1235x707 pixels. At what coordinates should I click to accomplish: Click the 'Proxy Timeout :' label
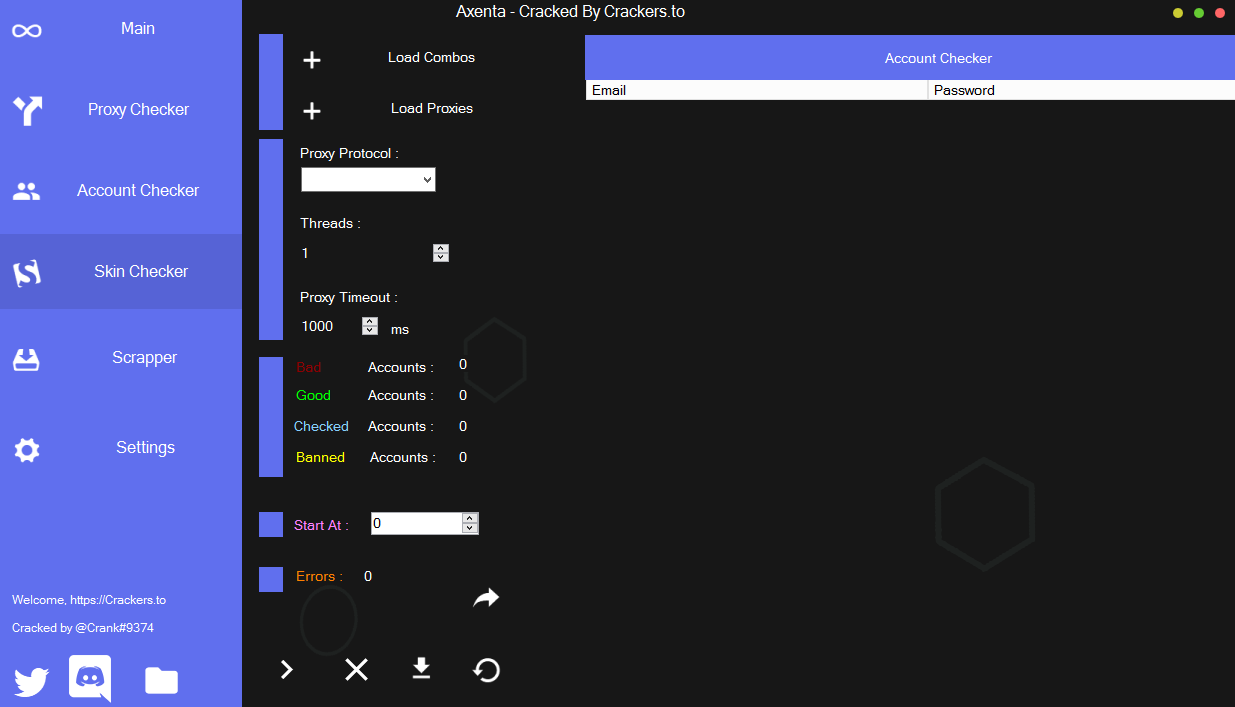click(x=349, y=297)
